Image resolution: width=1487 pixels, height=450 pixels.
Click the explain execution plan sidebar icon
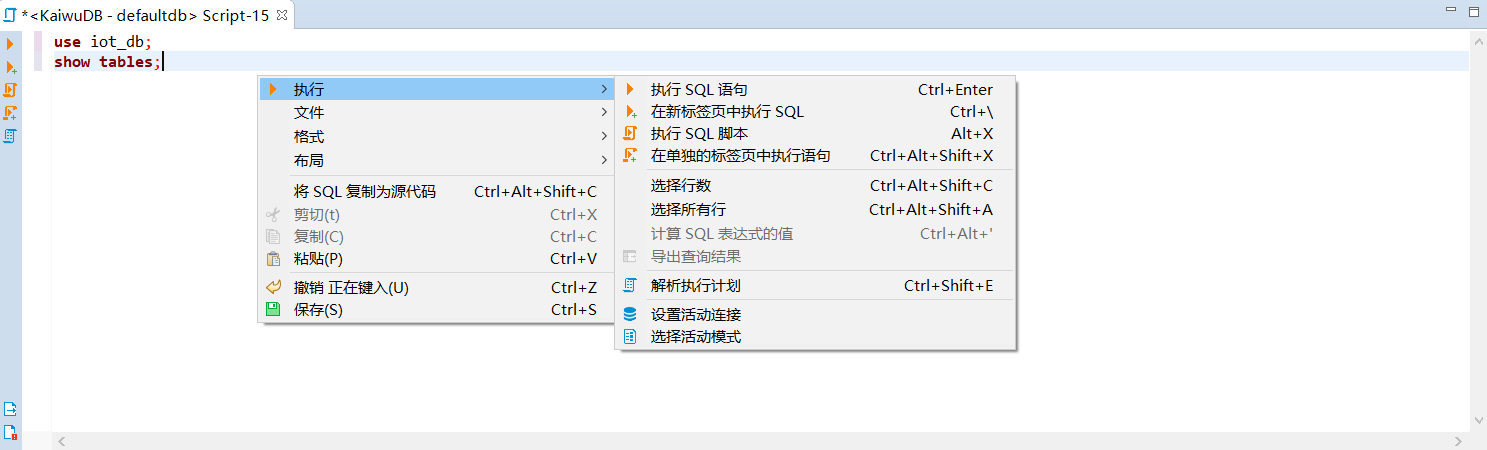(x=10, y=135)
